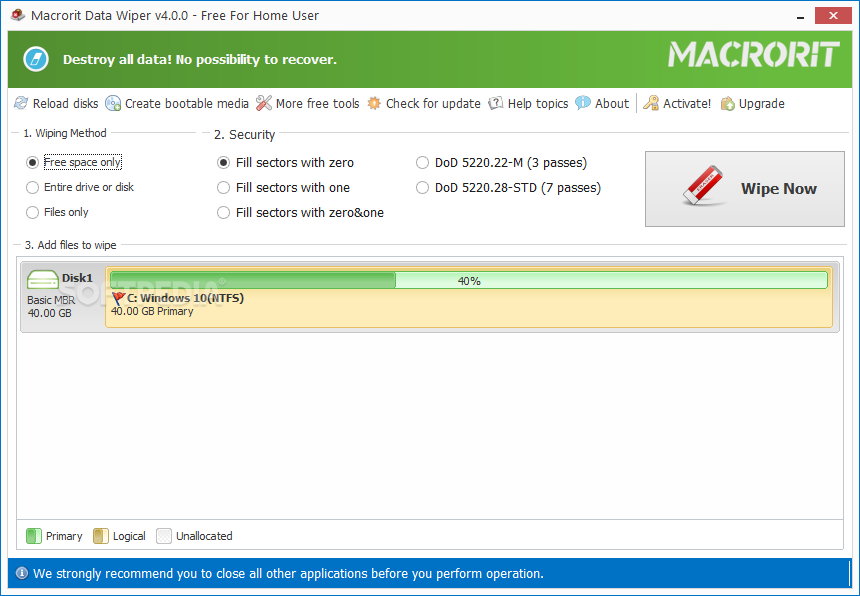Click the Activate! label
This screenshot has height=596, width=860.
pos(687,104)
